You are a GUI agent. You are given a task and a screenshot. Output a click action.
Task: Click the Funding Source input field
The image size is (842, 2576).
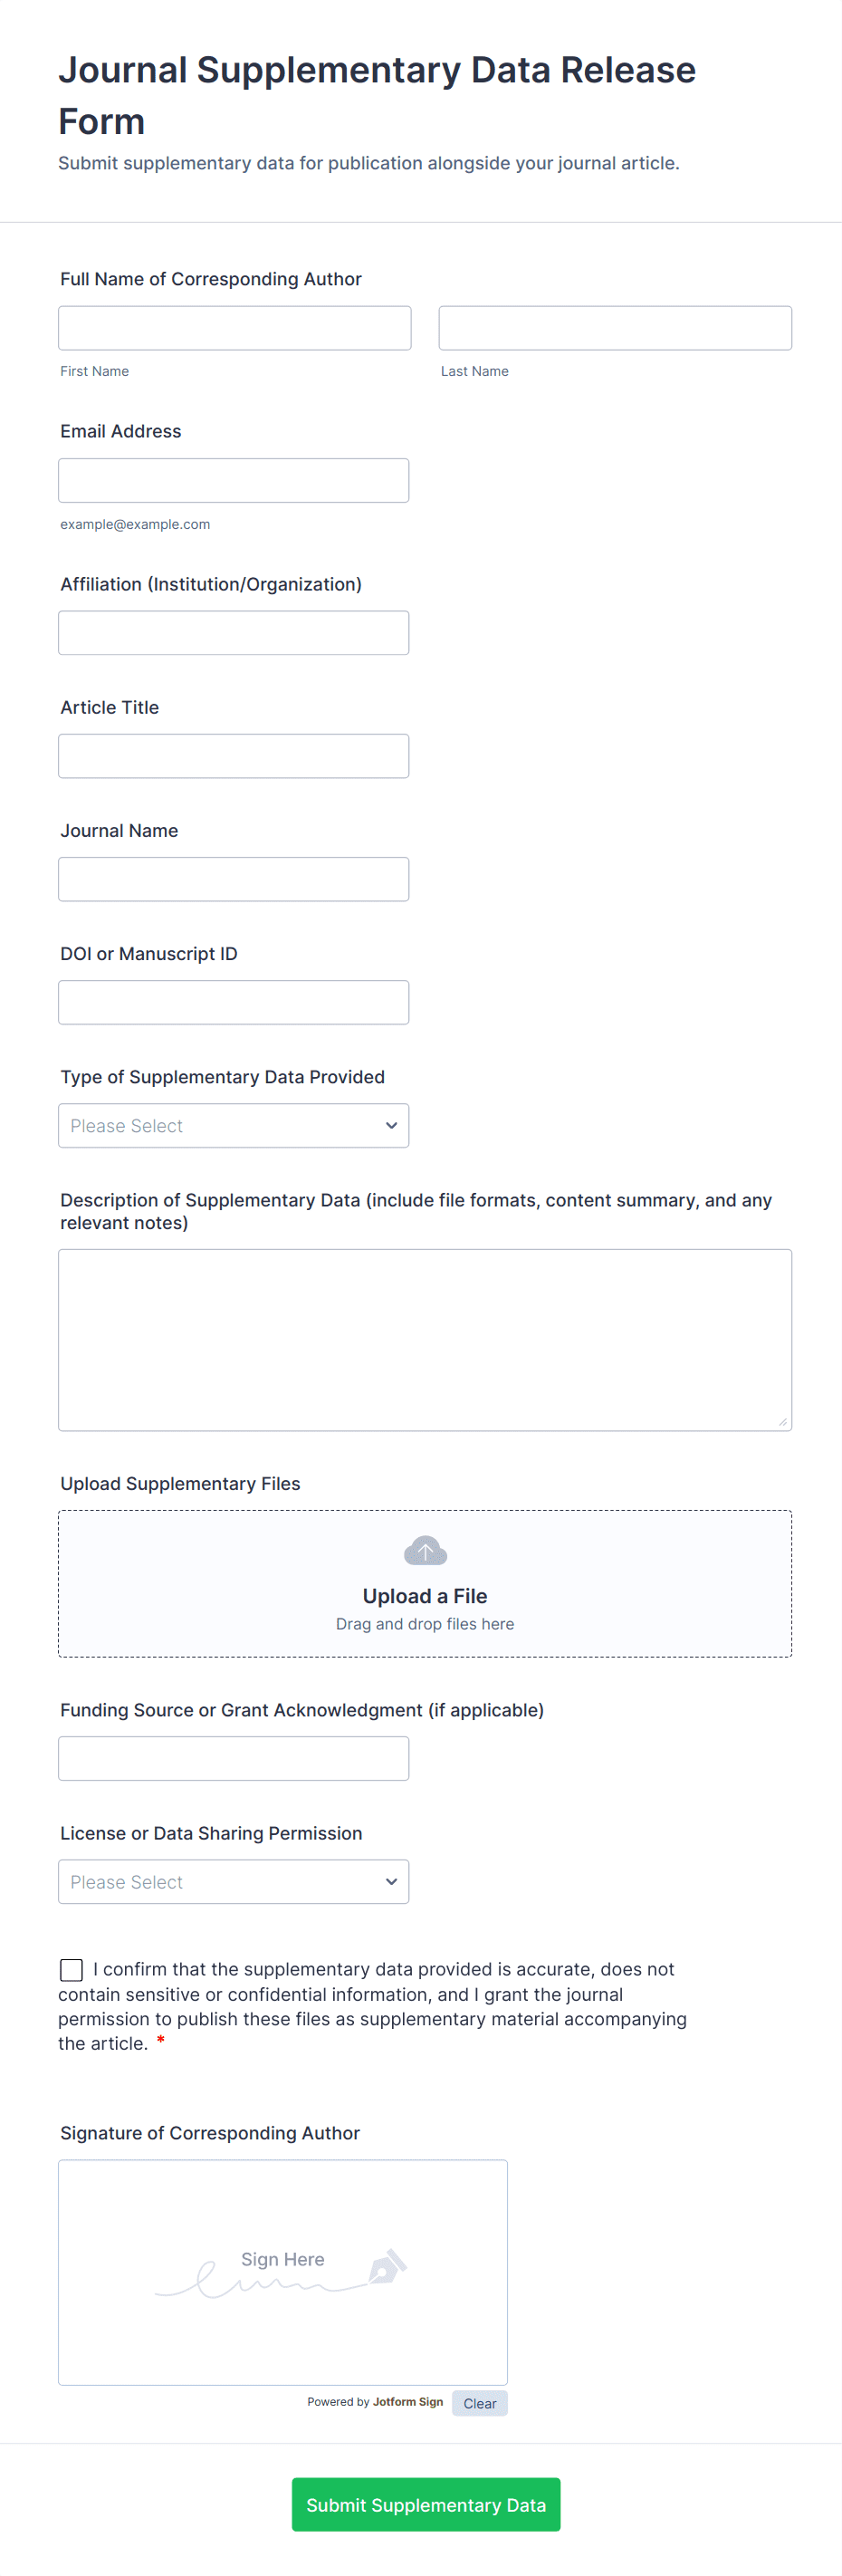pos(233,1758)
